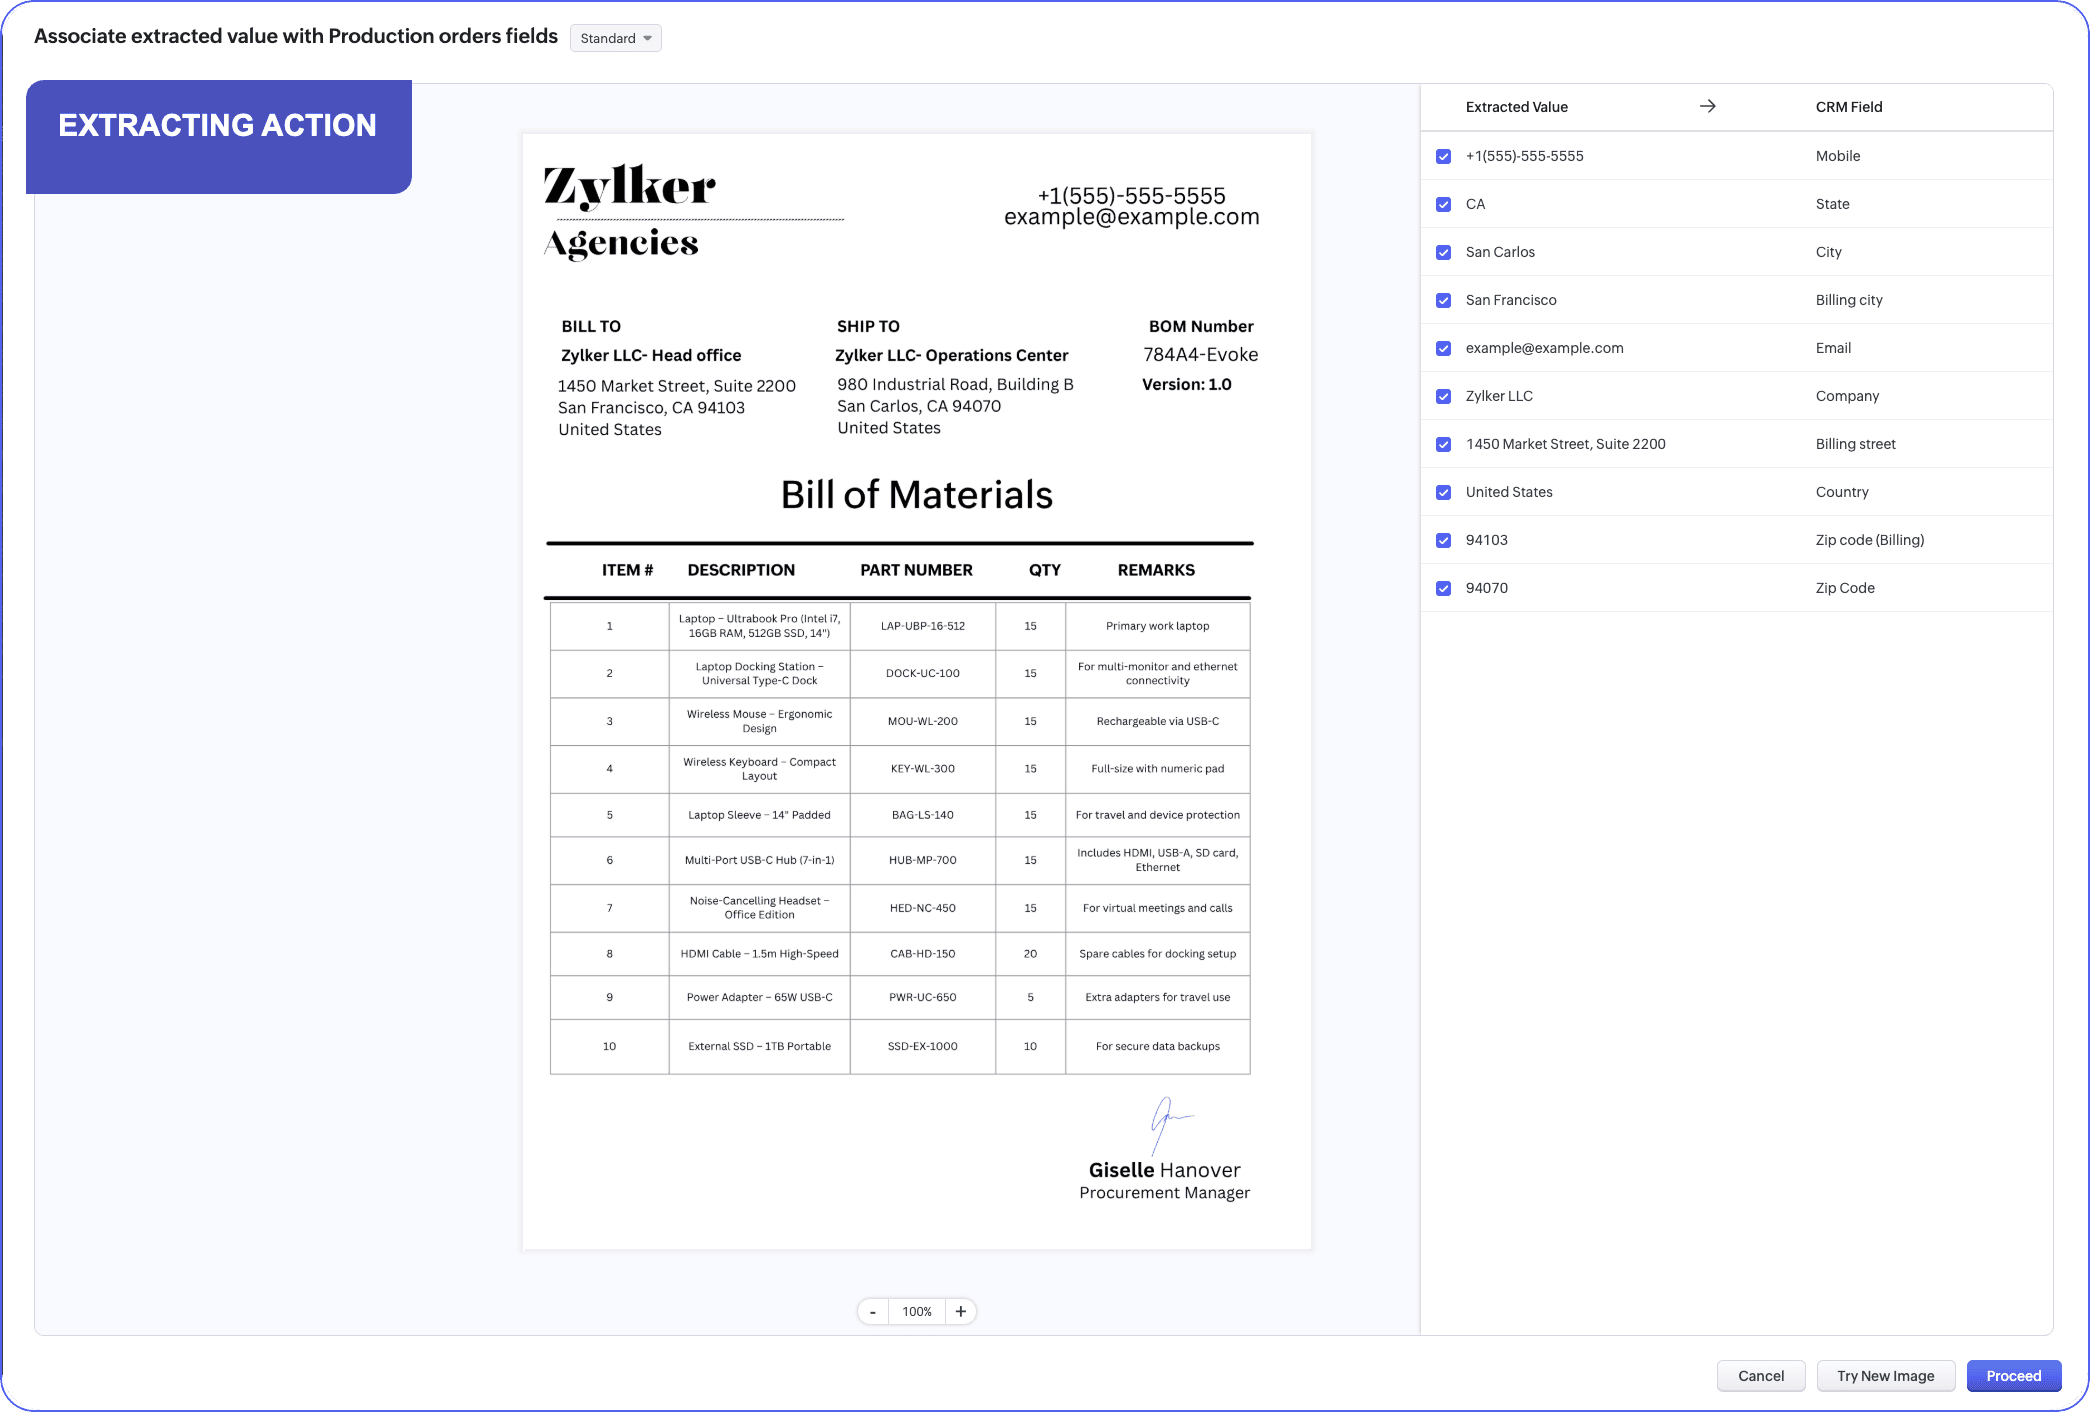Click the Country CRM field mapping
The height and width of the screenshot is (1412, 2090).
(1841, 492)
